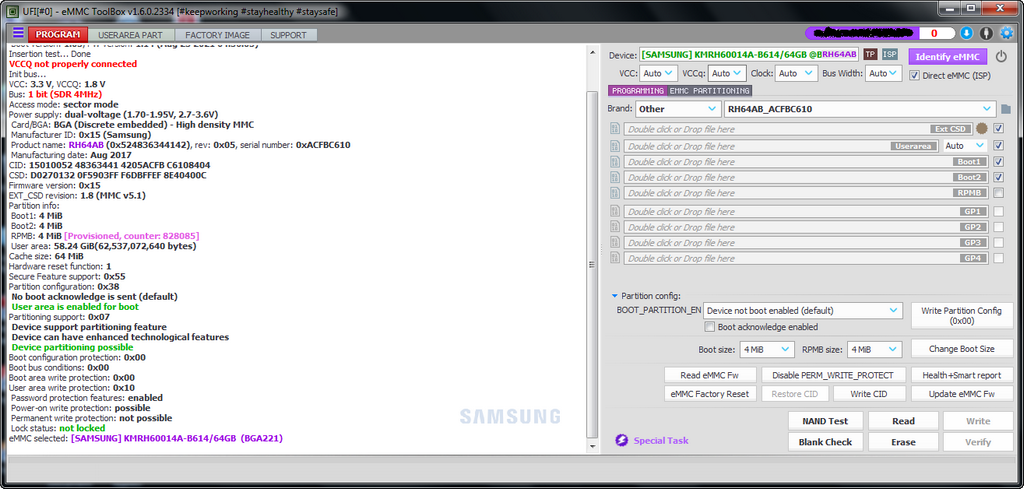Open the RPMB size dropdown
This screenshot has width=1024, height=489.
click(x=874, y=349)
